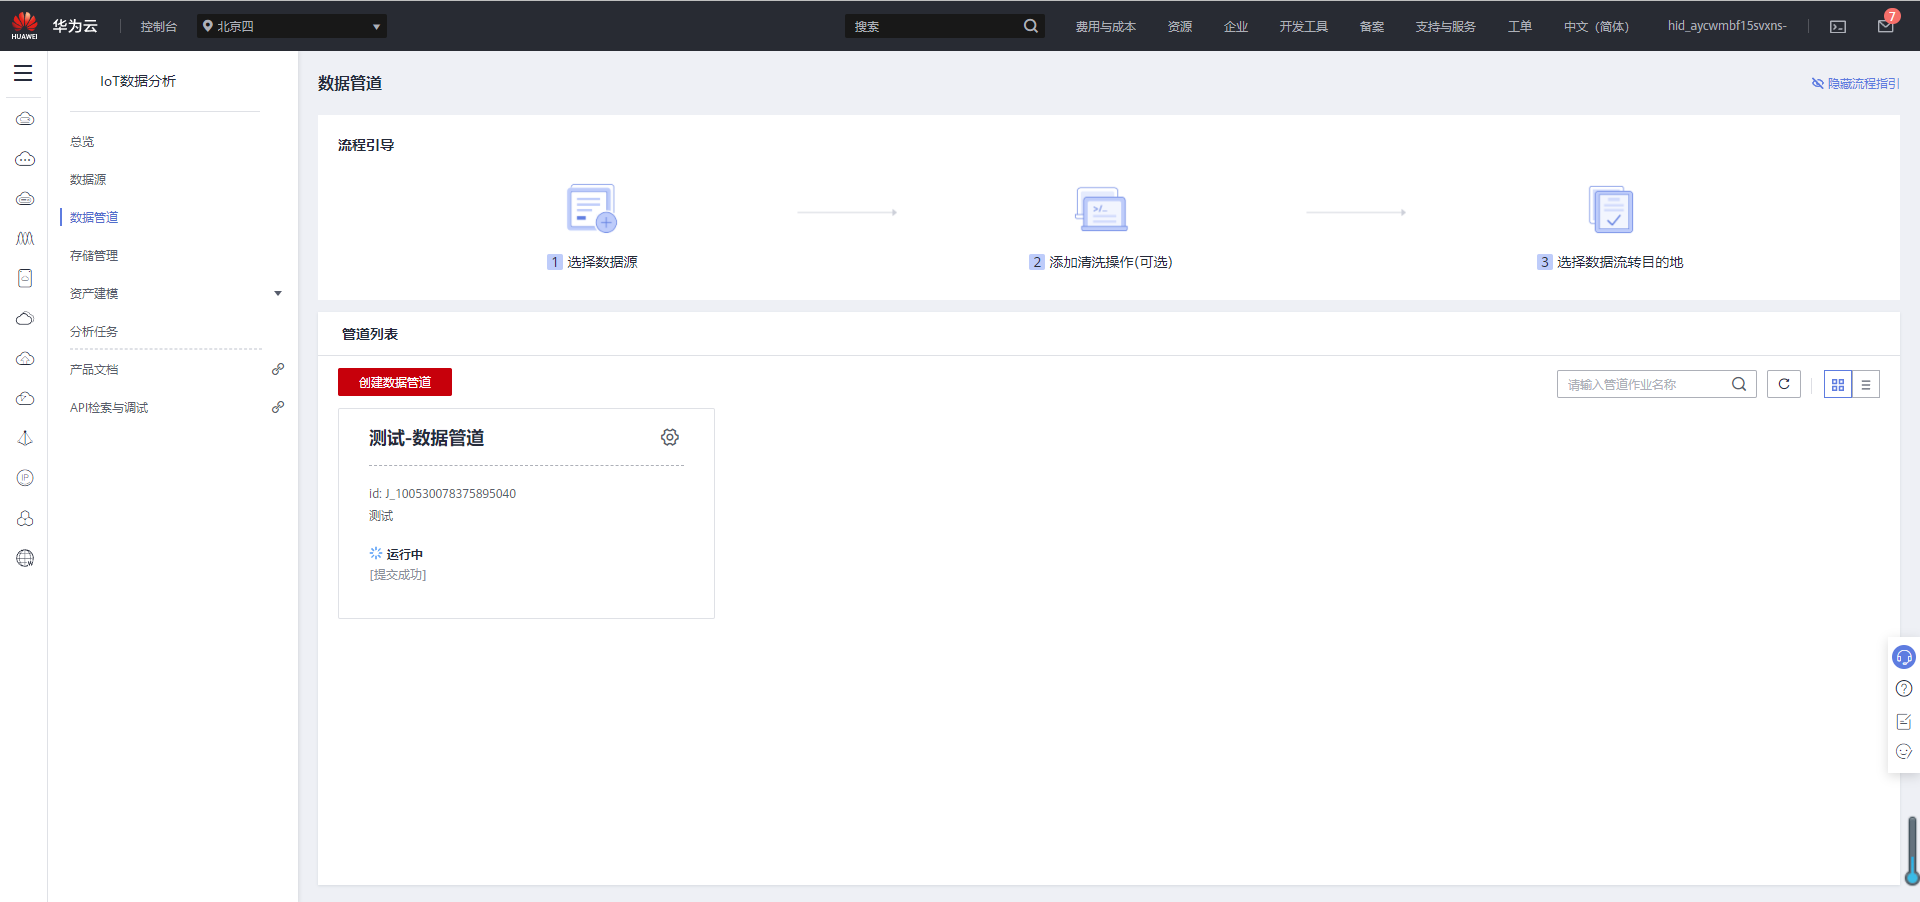Viewport: 1920px width, 902px height.
Task: Open the cloud shell terminal icon
Action: click(x=1838, y=26)
